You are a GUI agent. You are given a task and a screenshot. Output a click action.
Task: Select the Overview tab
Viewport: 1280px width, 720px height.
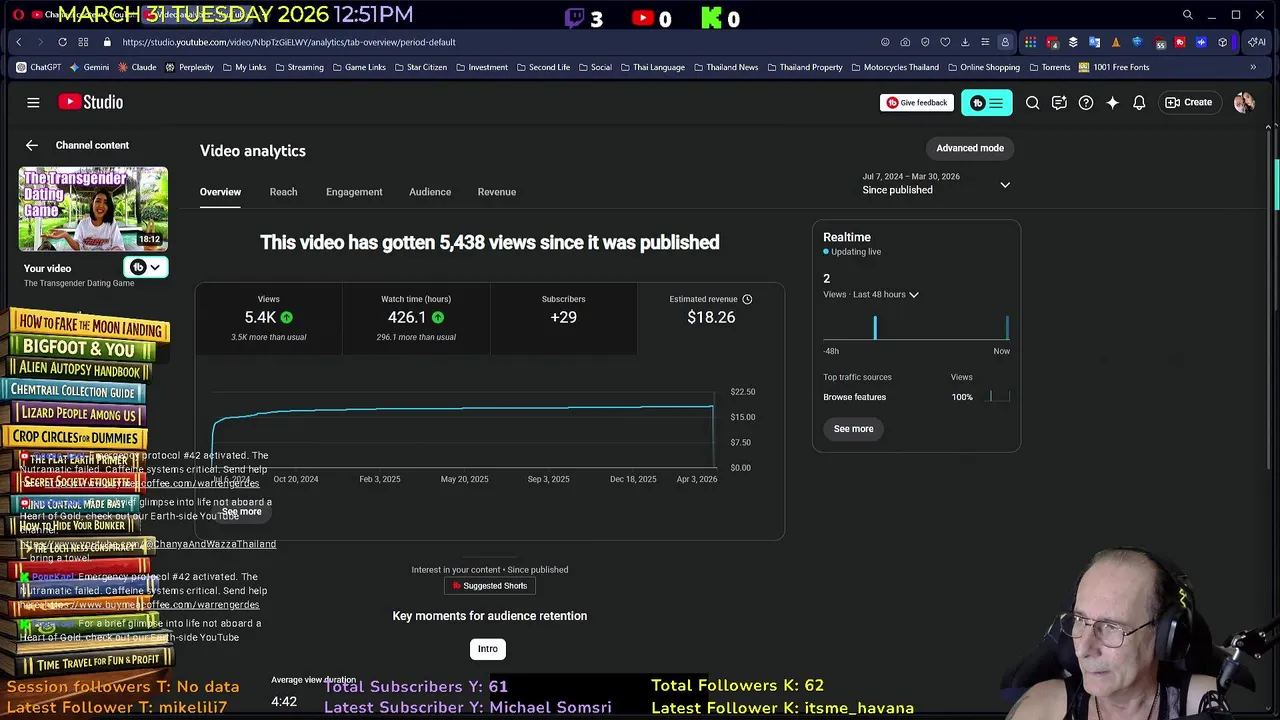[220, 192]
